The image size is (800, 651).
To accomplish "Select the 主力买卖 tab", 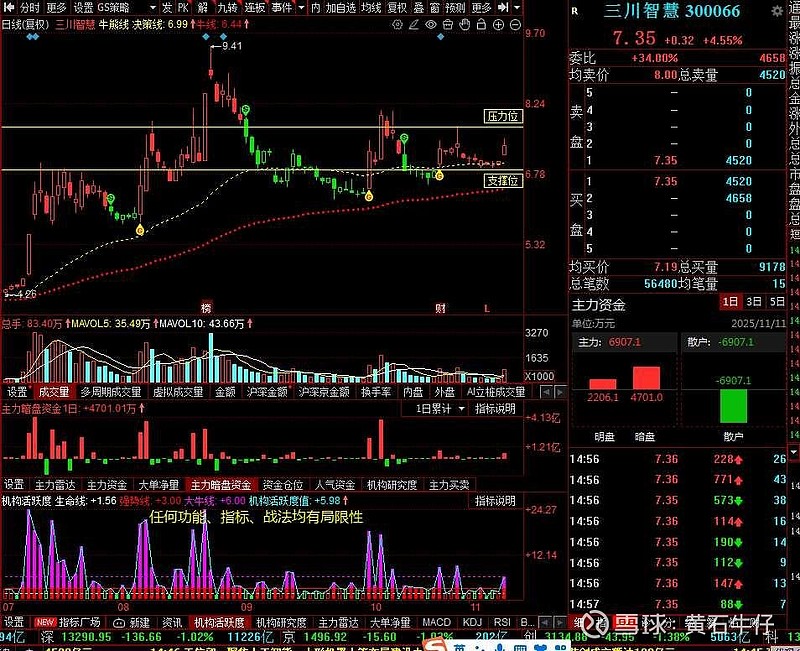I will [x=449, y=485].
